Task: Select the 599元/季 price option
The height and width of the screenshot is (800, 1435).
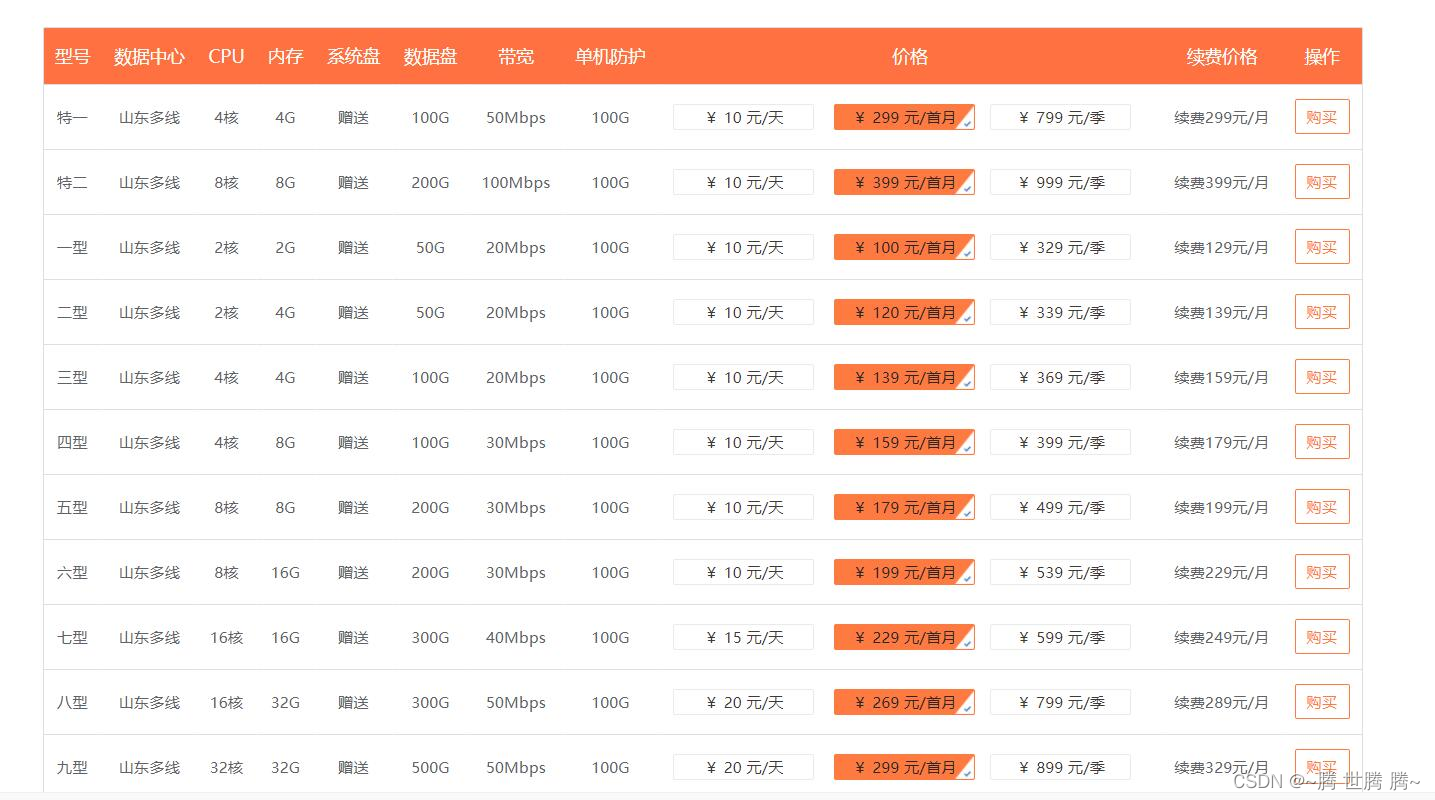Action: pos(1060,637)
